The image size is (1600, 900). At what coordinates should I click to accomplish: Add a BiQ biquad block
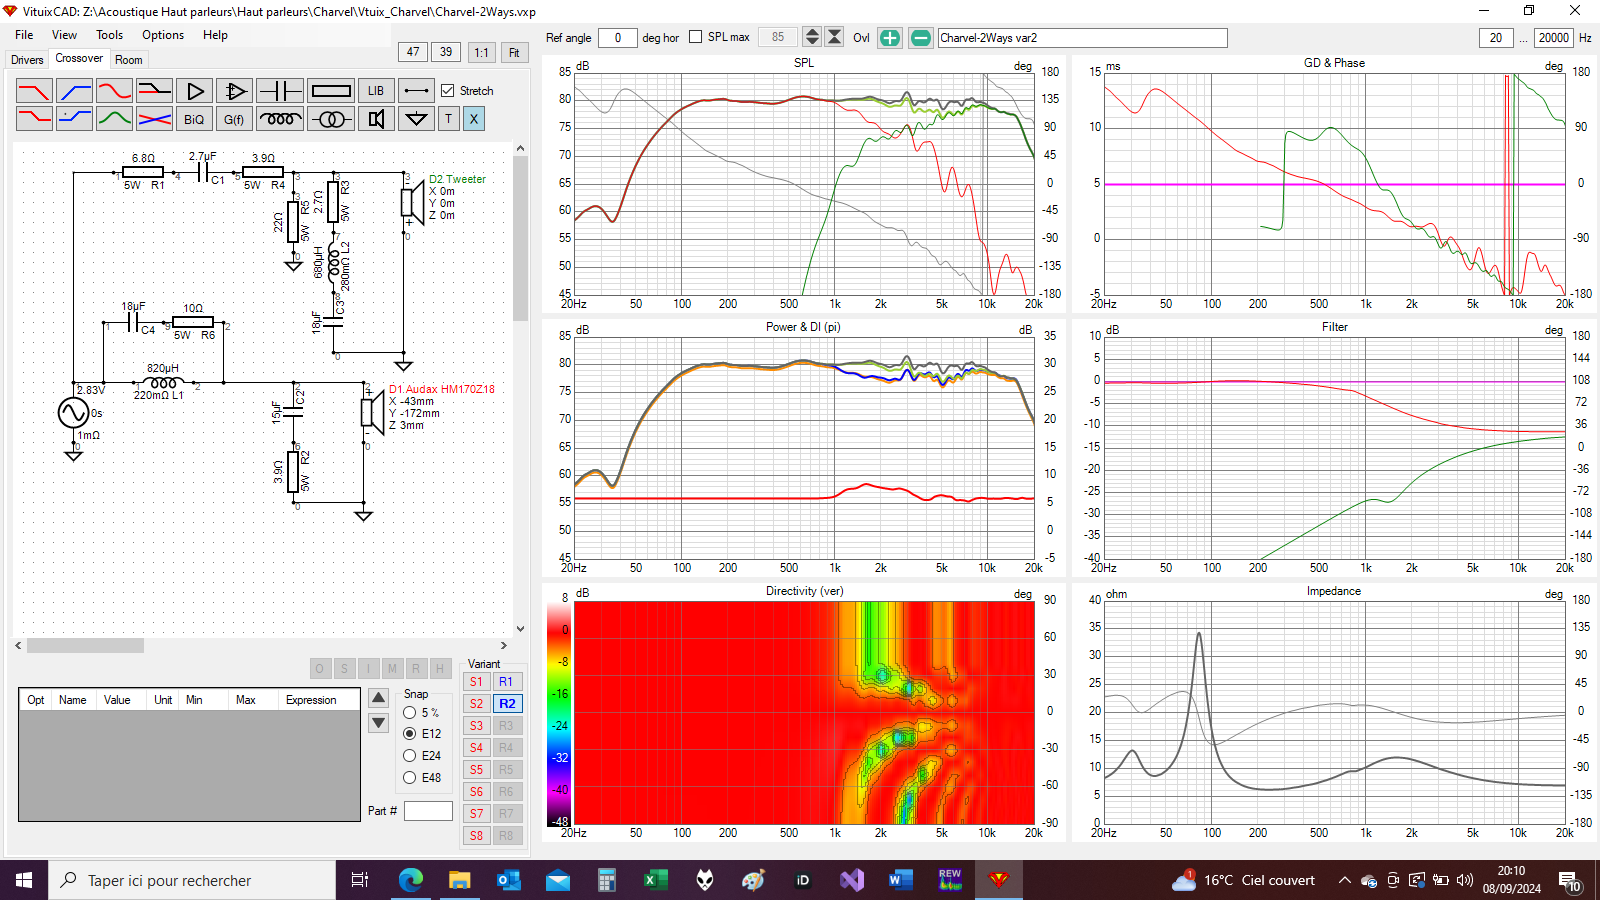194,119
